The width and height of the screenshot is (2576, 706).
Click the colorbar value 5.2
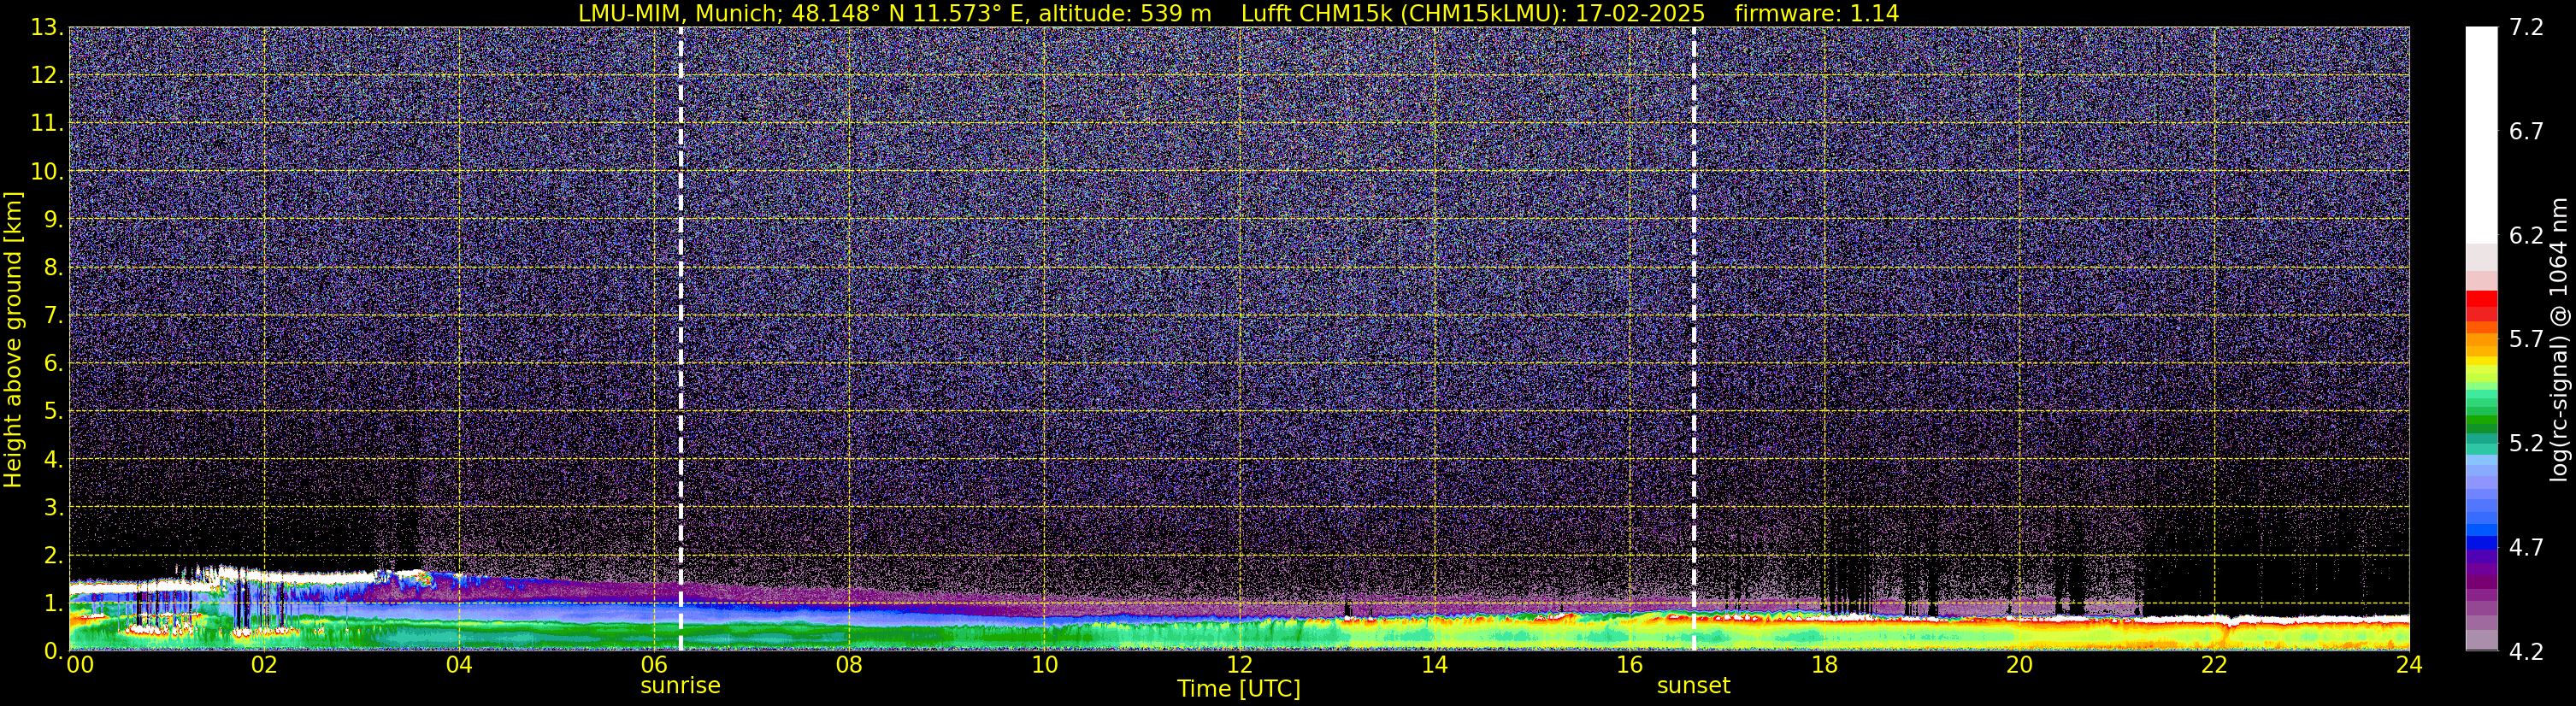[x=2526, y=444]
